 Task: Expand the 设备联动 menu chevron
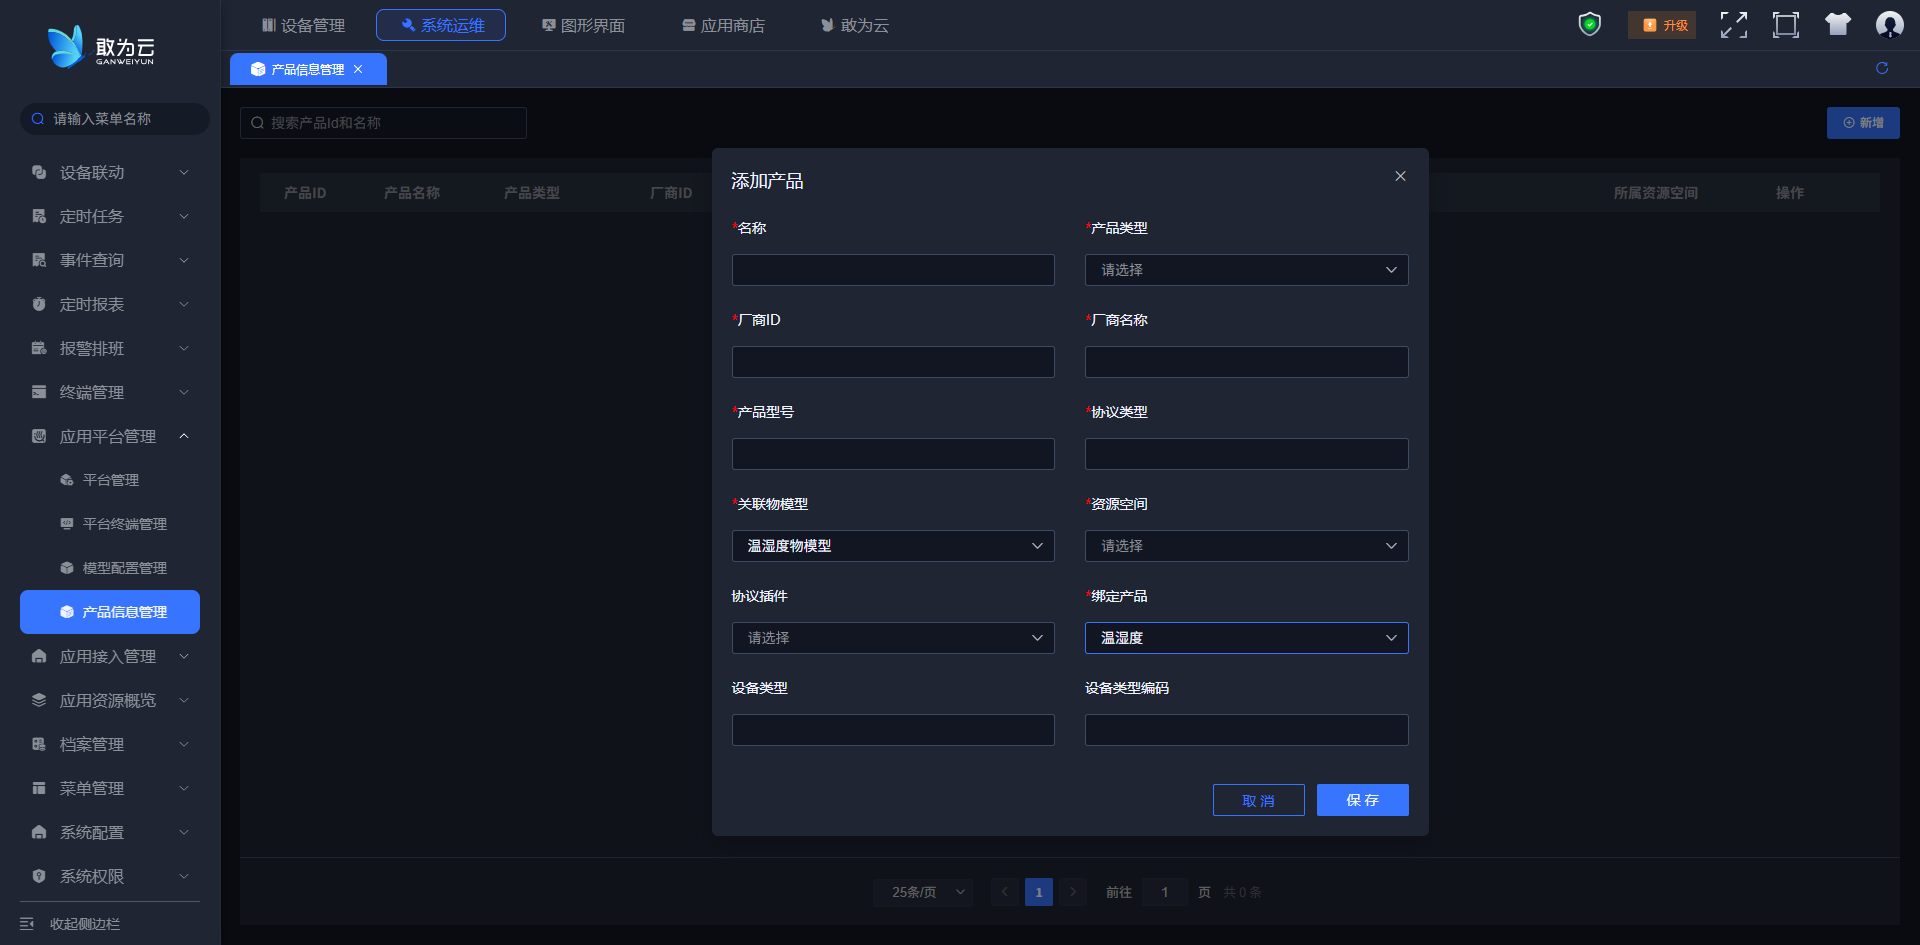tap(184, 172)
